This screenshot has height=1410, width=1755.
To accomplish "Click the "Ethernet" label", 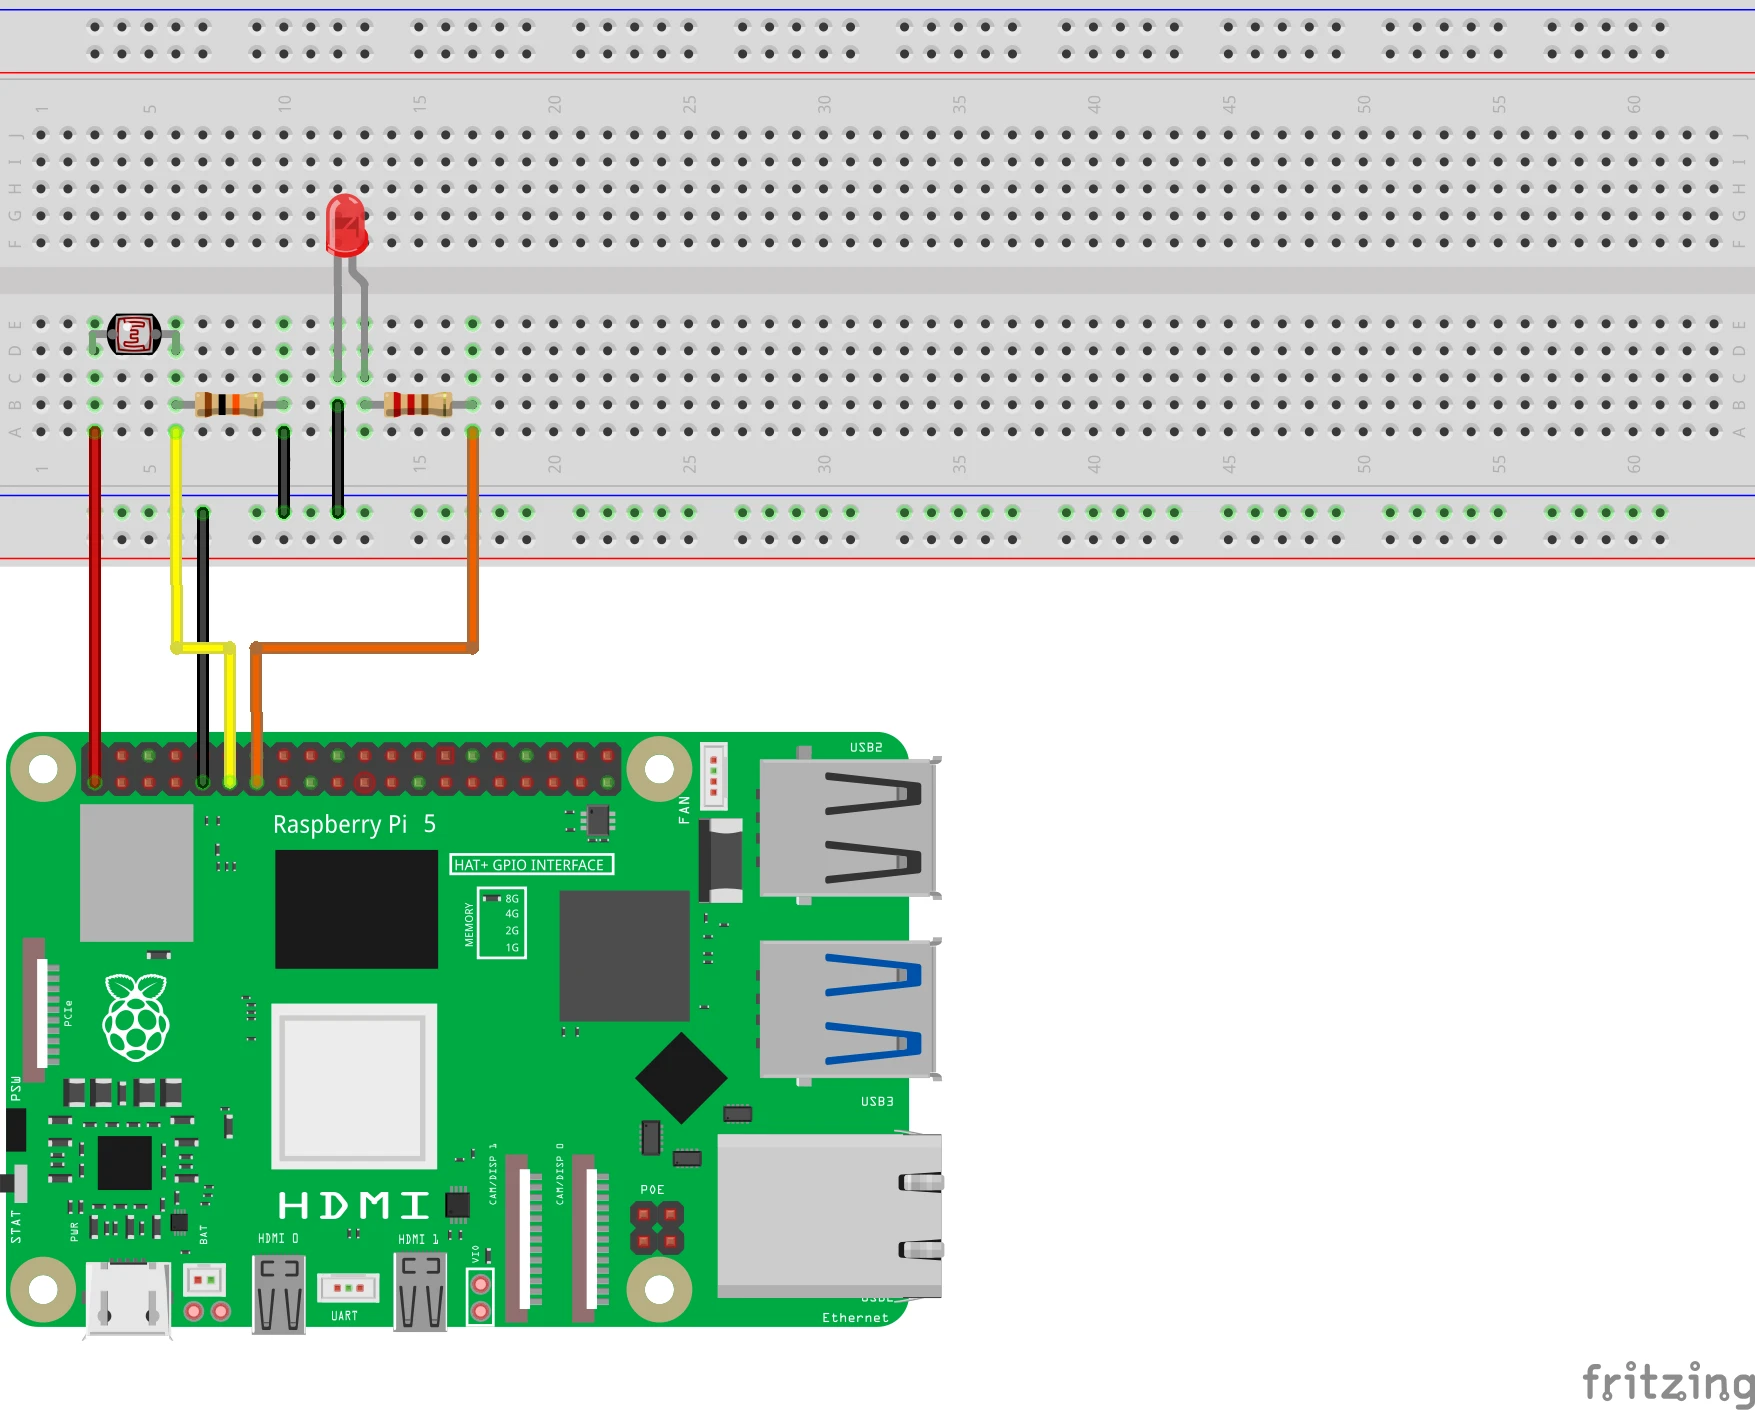I will pyautogui.click(x=855, y=1318).
